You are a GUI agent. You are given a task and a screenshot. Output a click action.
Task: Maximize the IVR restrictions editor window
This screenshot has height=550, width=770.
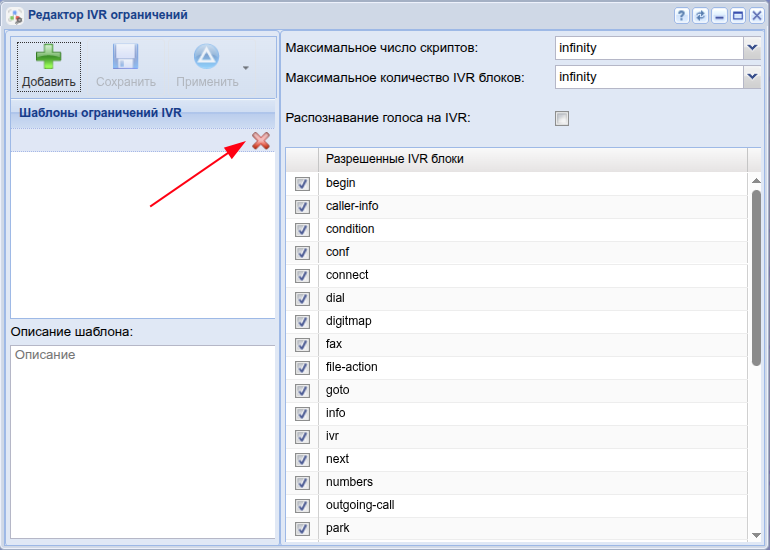(738, 16)
